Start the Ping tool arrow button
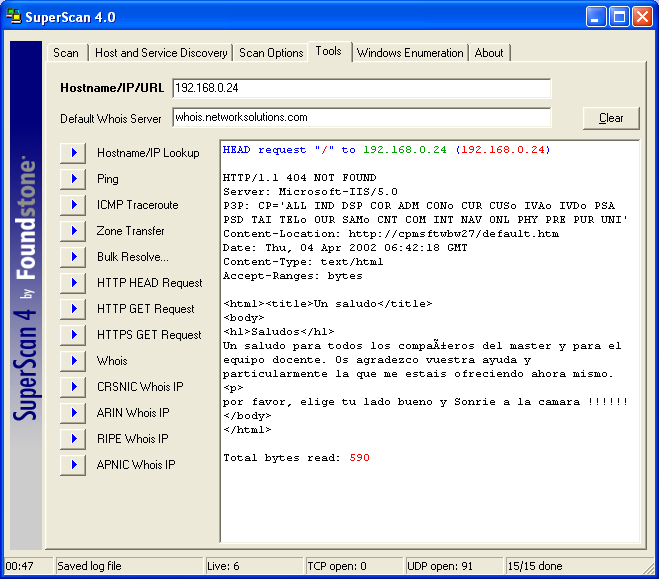Viewport: 659px width, 579px height. [73, 179]
